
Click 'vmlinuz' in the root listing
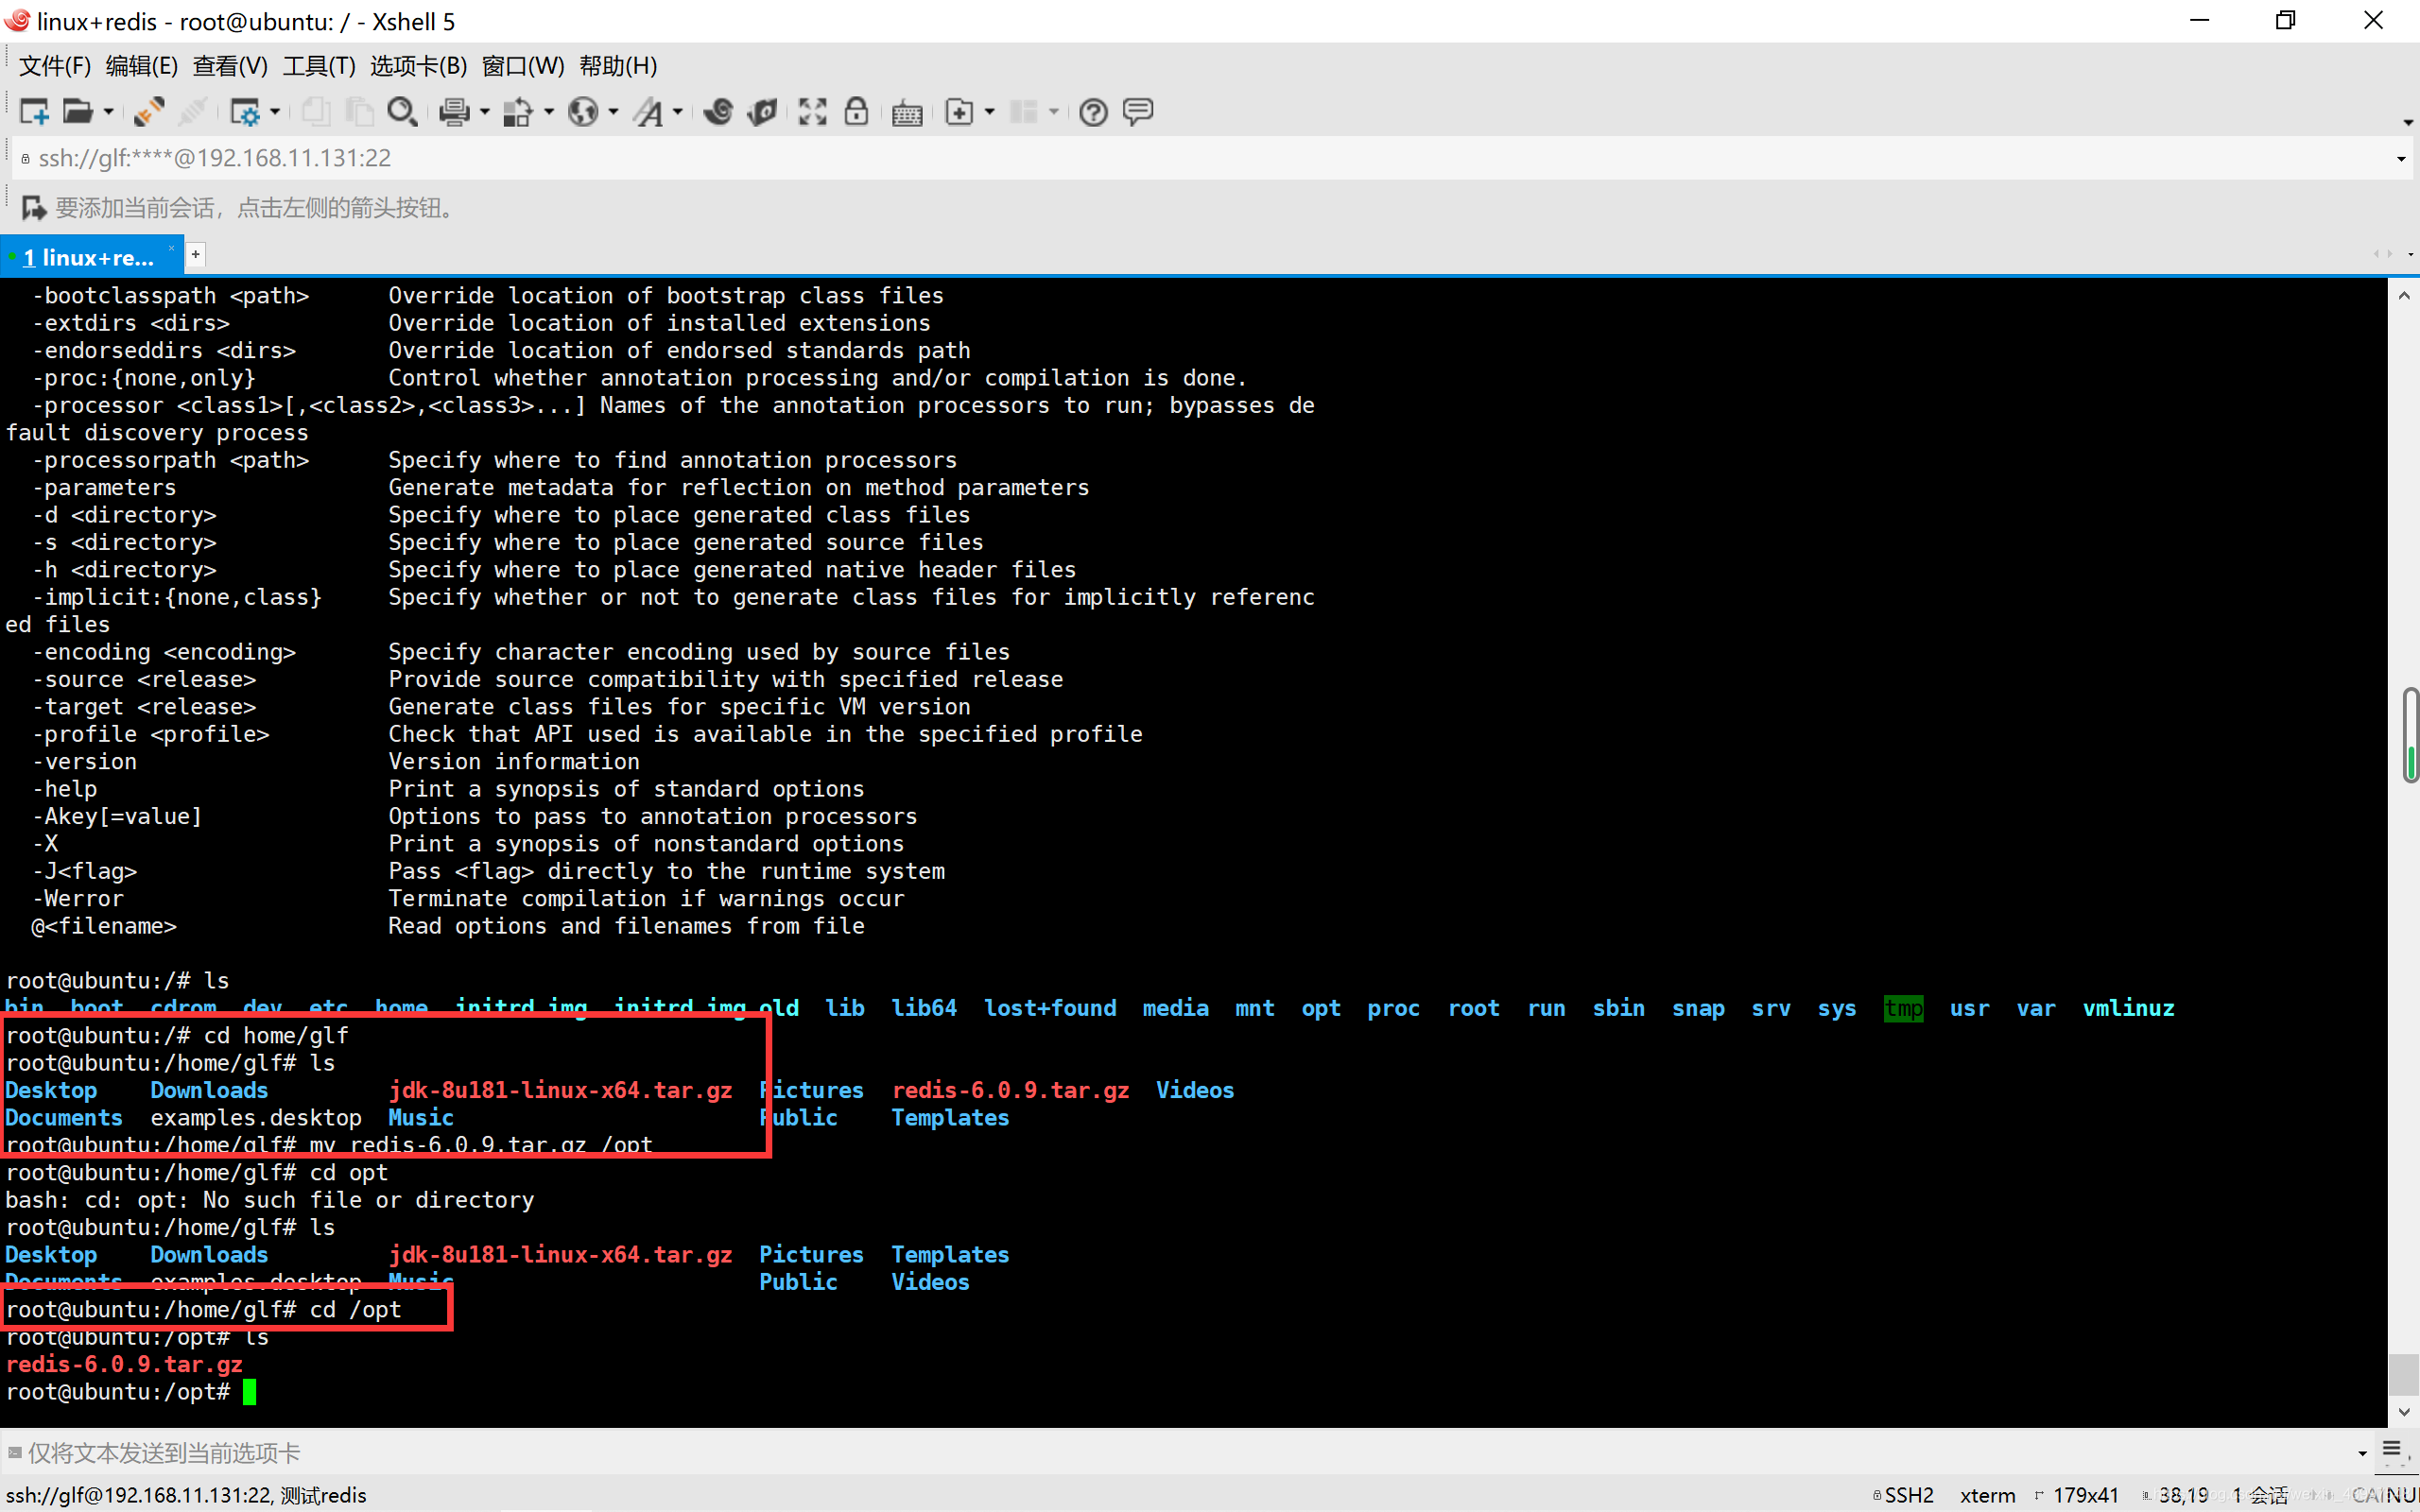pos(2128,1008)
